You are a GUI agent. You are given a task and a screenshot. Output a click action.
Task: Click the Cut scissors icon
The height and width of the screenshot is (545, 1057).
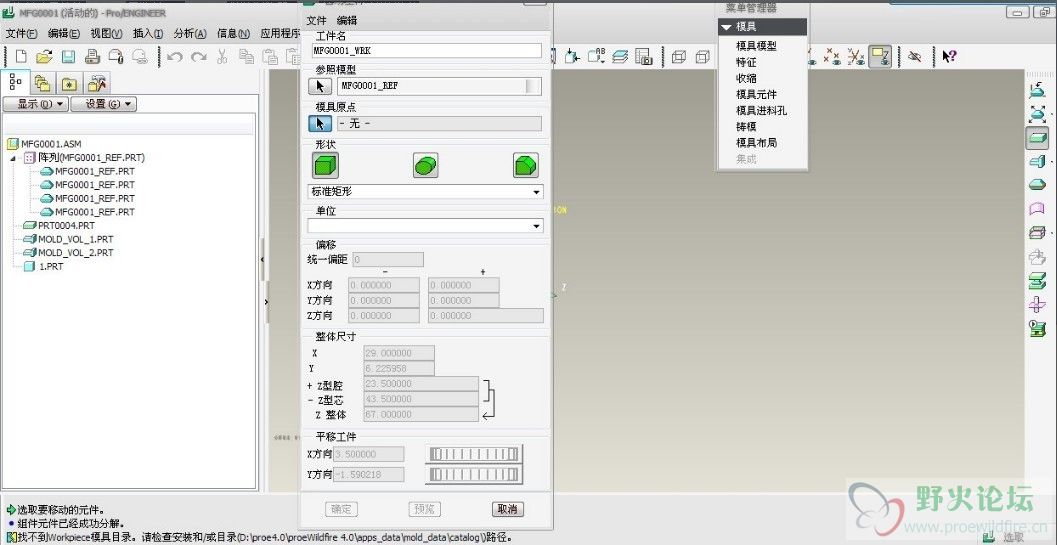pyautogui.click(x=222, y=57)
